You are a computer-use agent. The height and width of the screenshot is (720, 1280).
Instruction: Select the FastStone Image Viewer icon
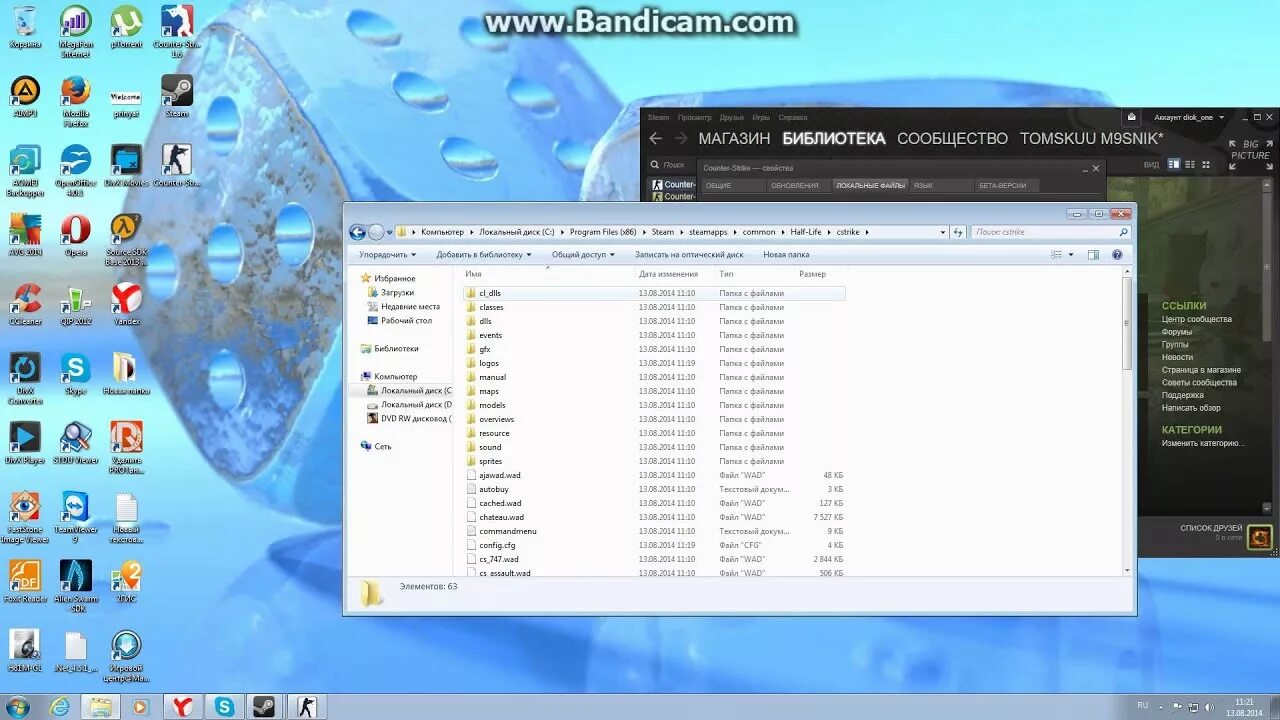coord(25,518)
